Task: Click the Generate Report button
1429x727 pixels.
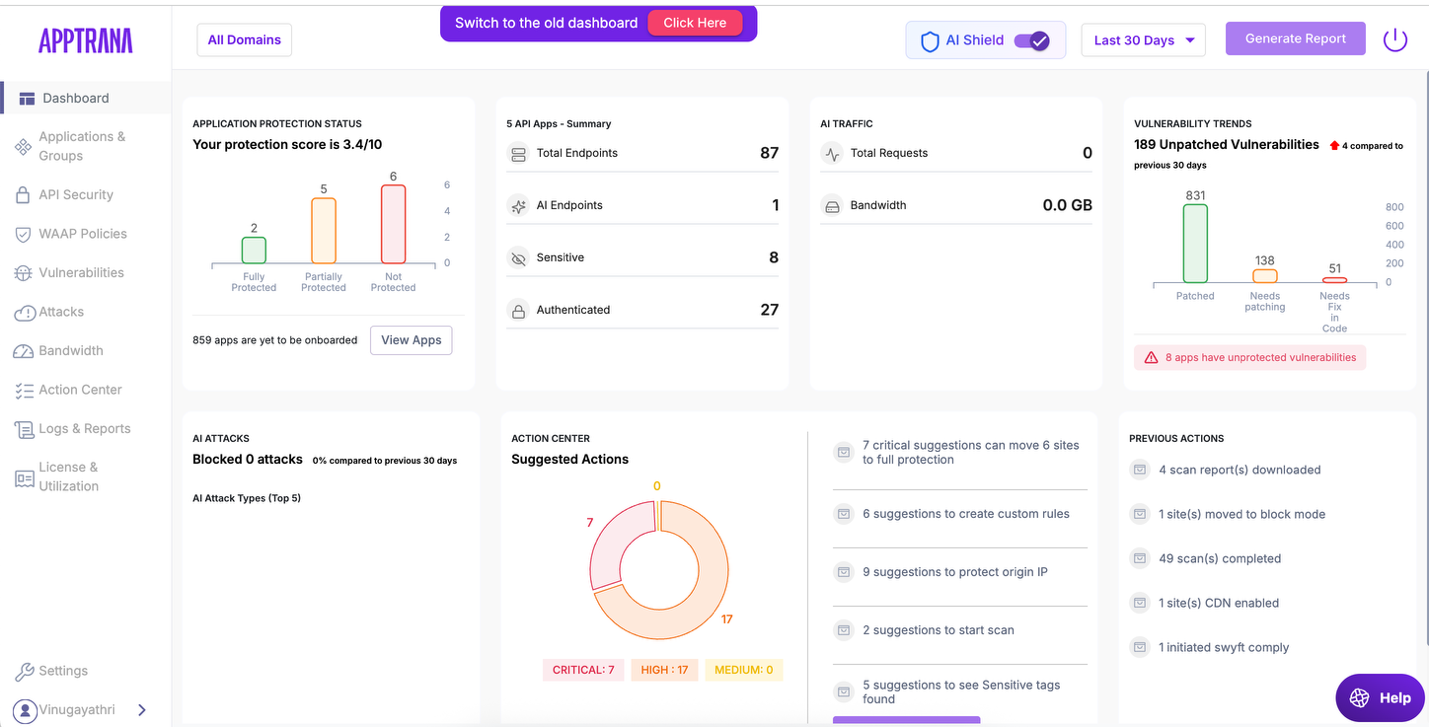Action: click(x=1295, y=39)
